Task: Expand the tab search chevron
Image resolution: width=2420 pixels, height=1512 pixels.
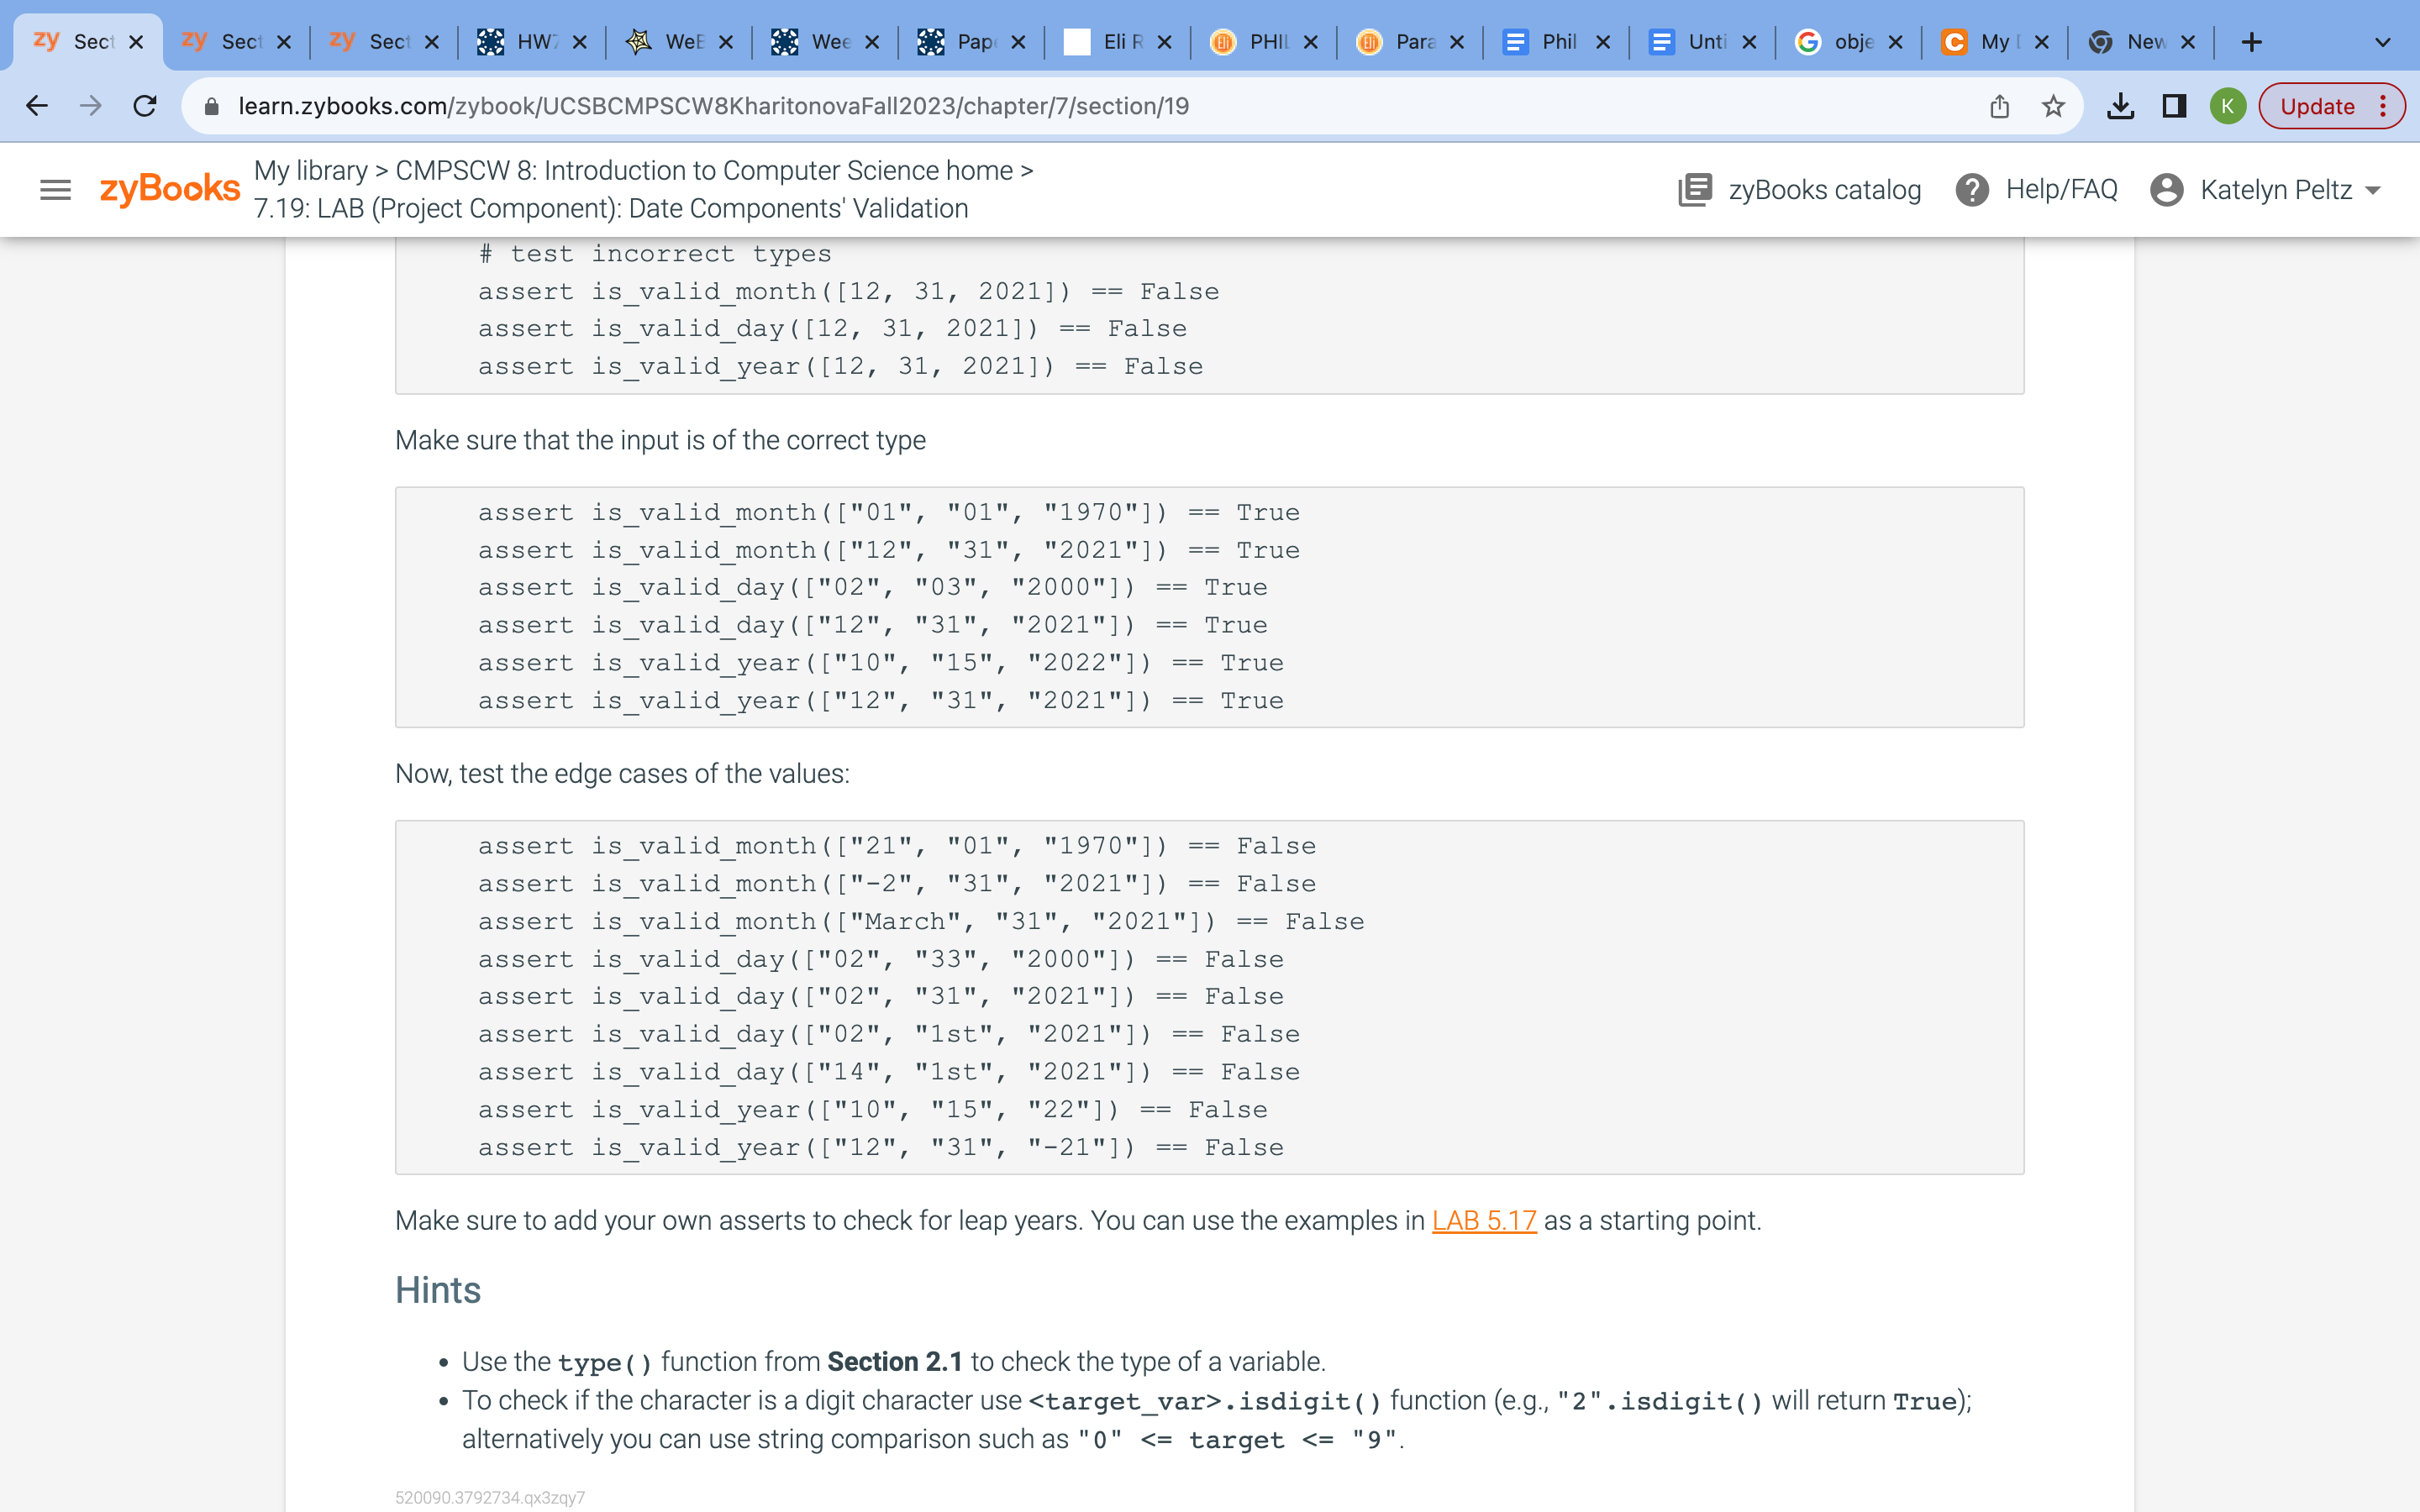Action: 2382,42
